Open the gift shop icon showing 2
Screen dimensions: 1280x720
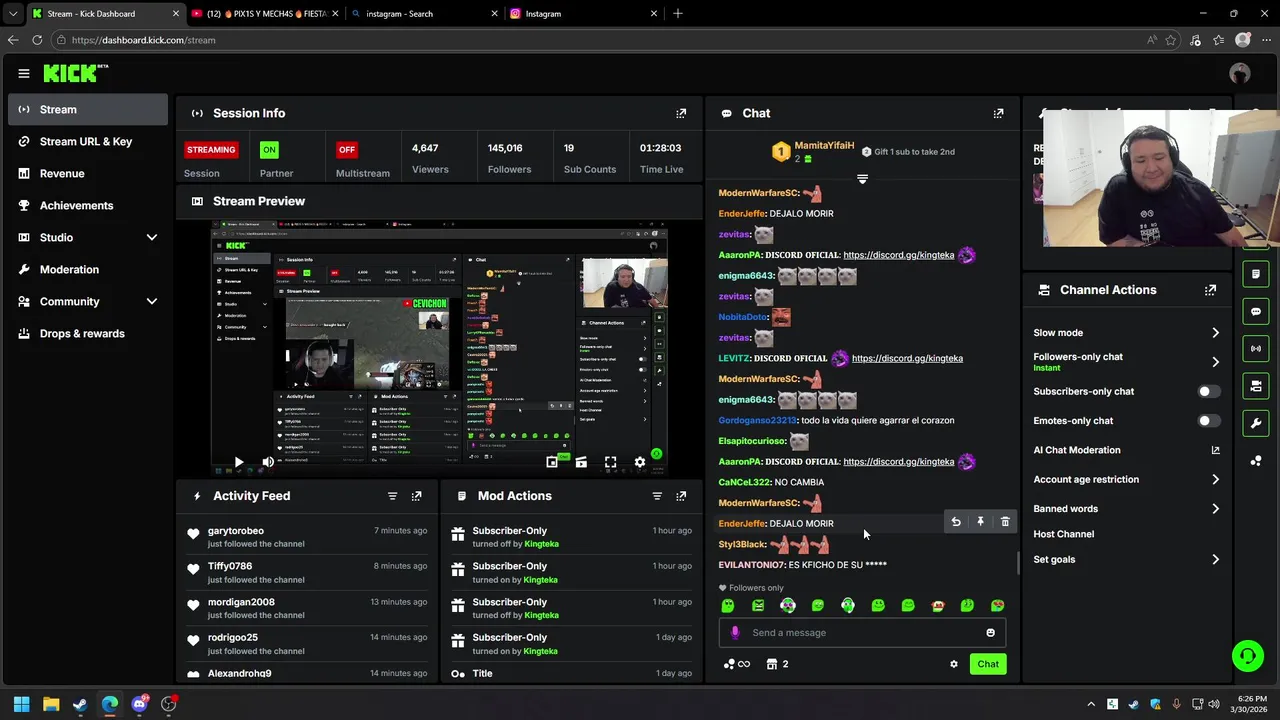[778, 664]
